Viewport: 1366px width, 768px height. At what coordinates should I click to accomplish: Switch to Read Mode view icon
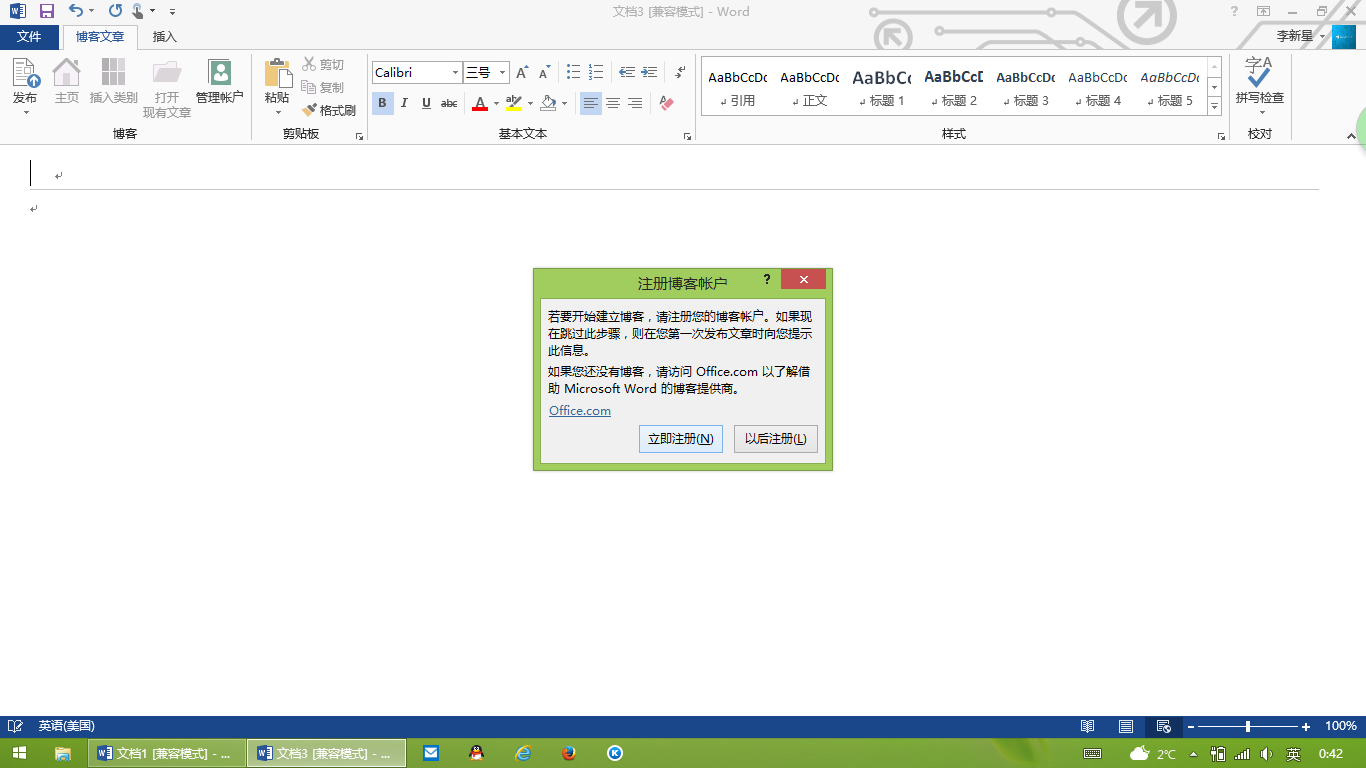1087,726
